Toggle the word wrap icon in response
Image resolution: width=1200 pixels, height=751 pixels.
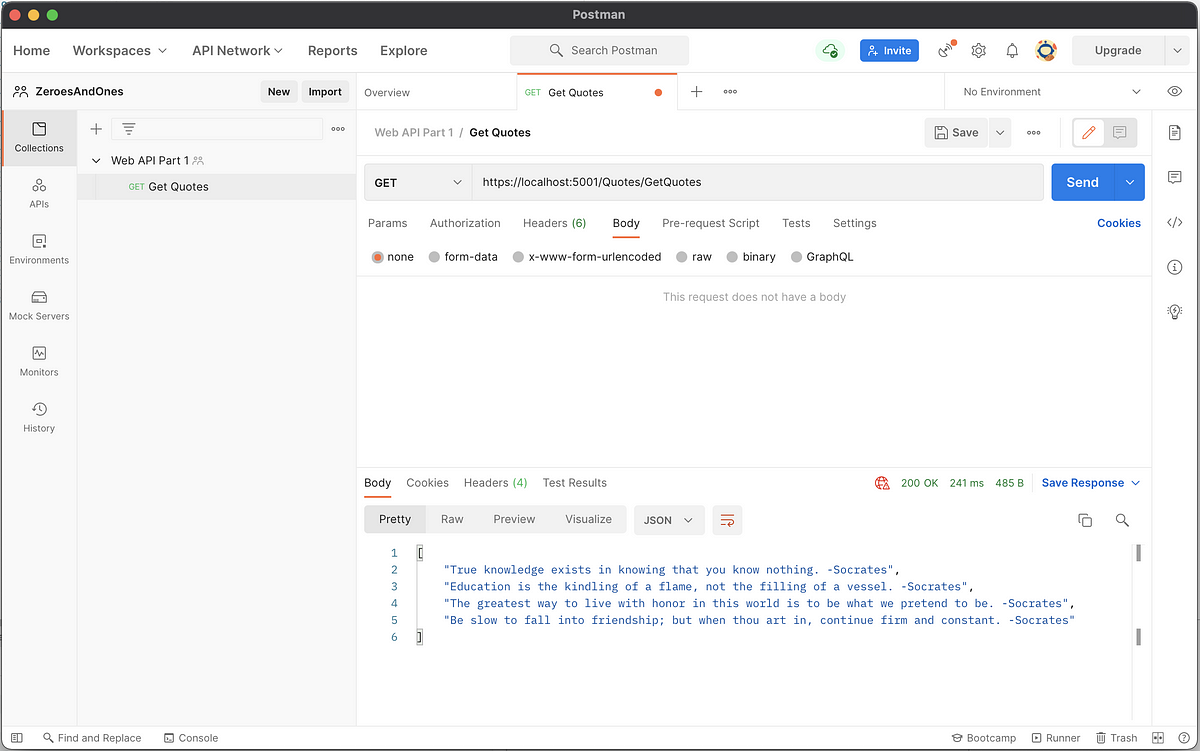point(727,520)
